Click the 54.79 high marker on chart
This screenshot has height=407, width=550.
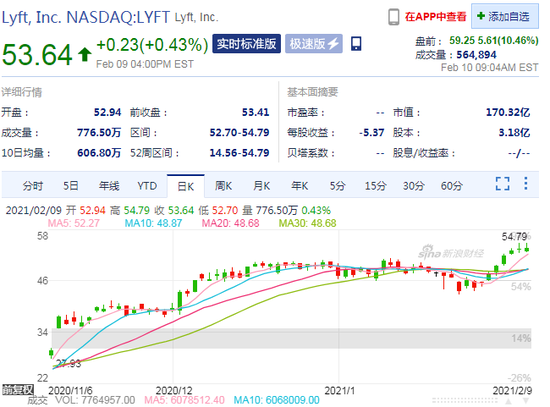pos(514,237)
